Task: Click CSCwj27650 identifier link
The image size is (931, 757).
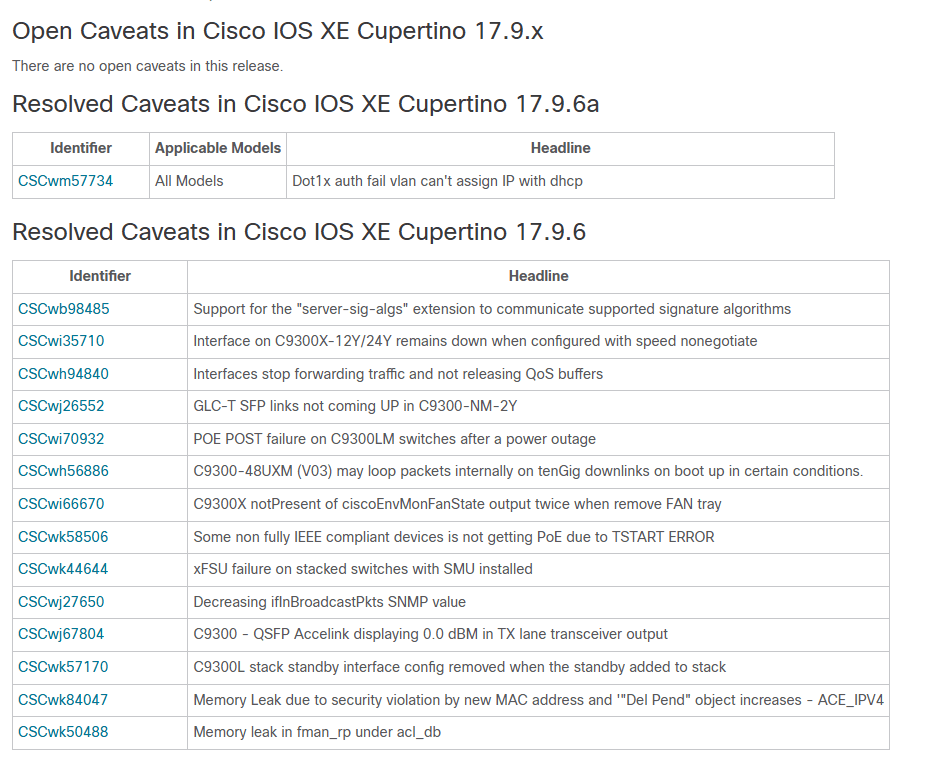Action: 61,602
